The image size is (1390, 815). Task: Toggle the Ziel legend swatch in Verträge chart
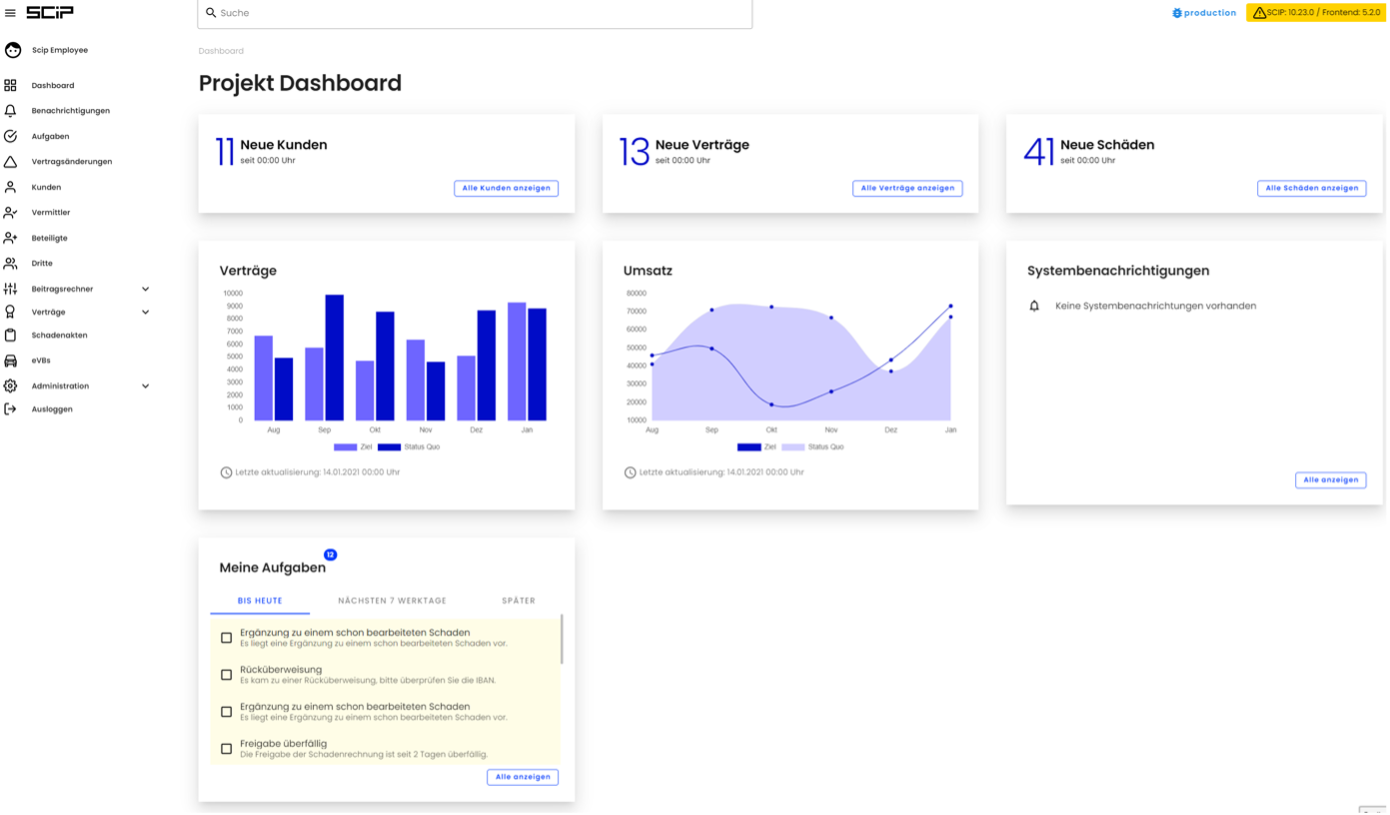[345, 447]
